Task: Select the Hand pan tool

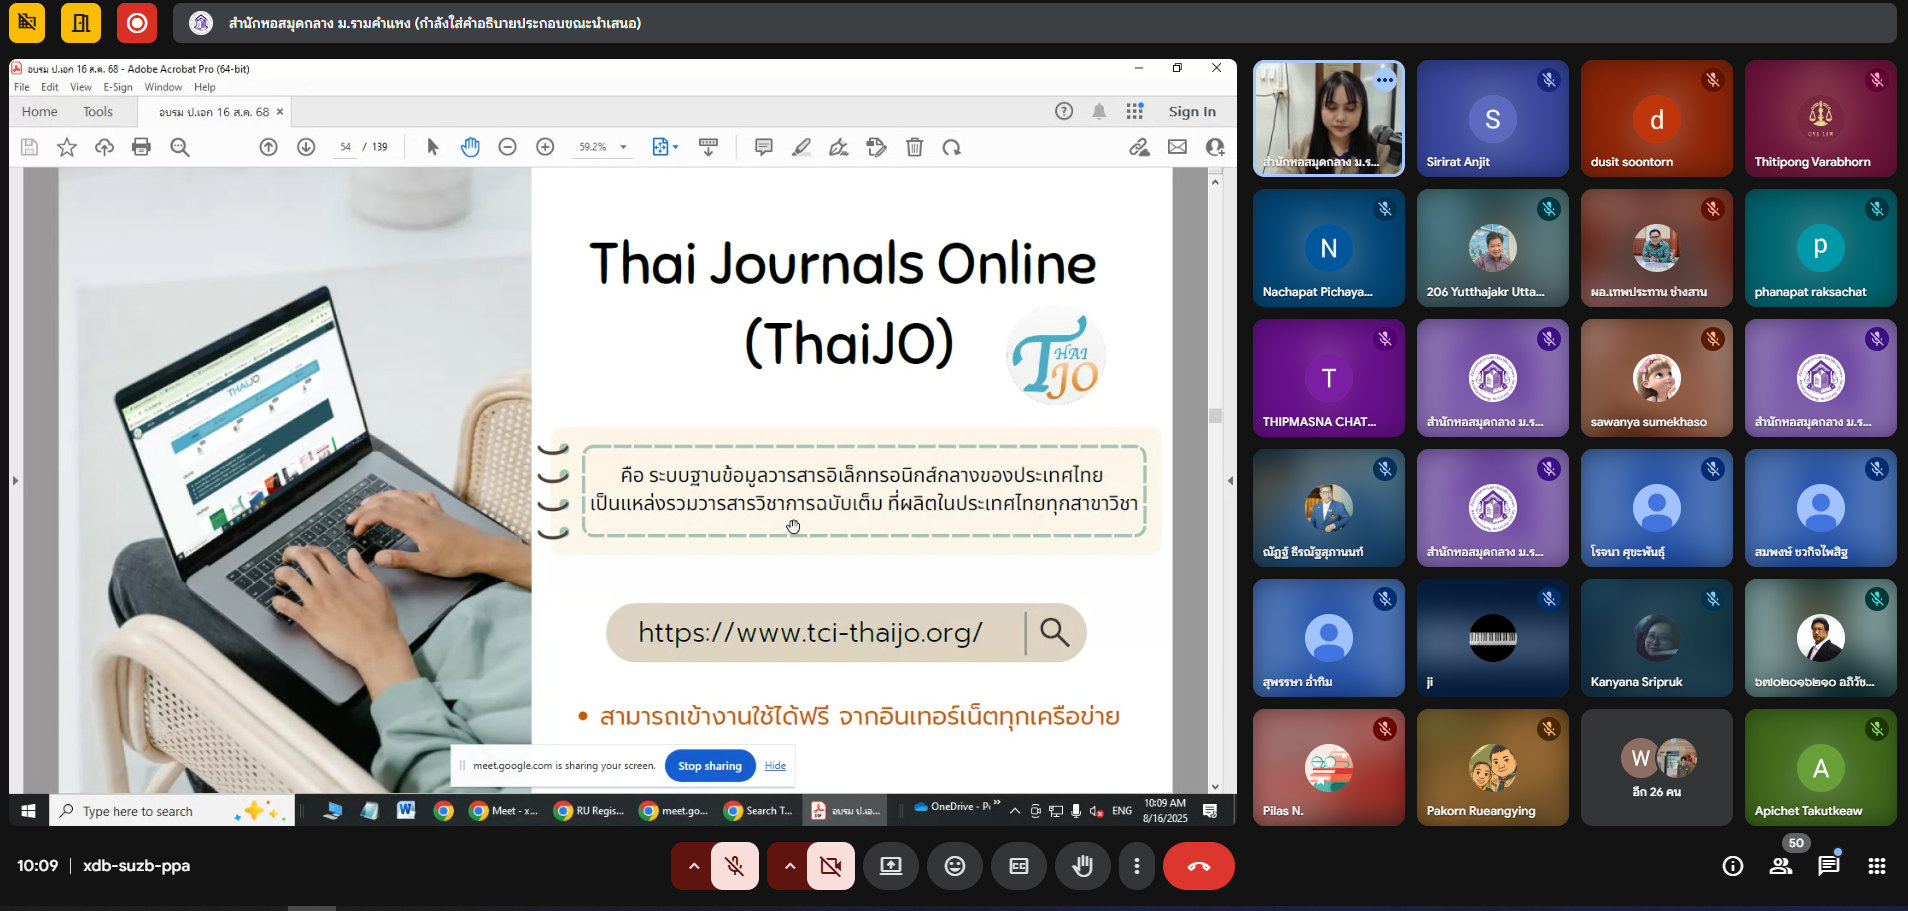Action: click(470, 147)
